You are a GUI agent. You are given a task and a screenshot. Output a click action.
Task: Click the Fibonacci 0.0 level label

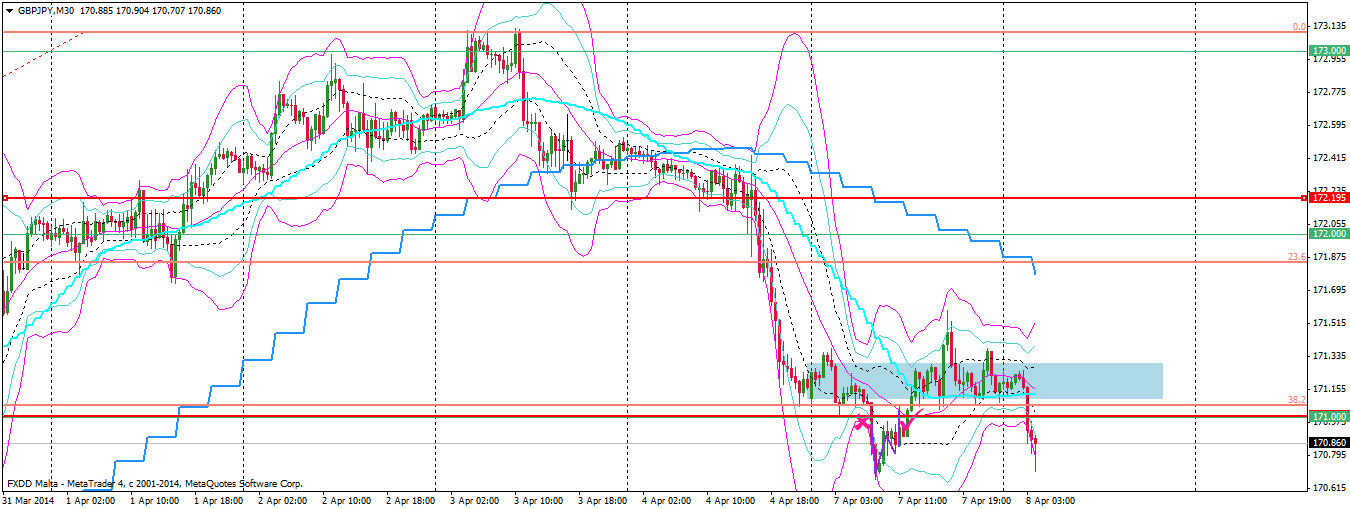coord(1299,27)
